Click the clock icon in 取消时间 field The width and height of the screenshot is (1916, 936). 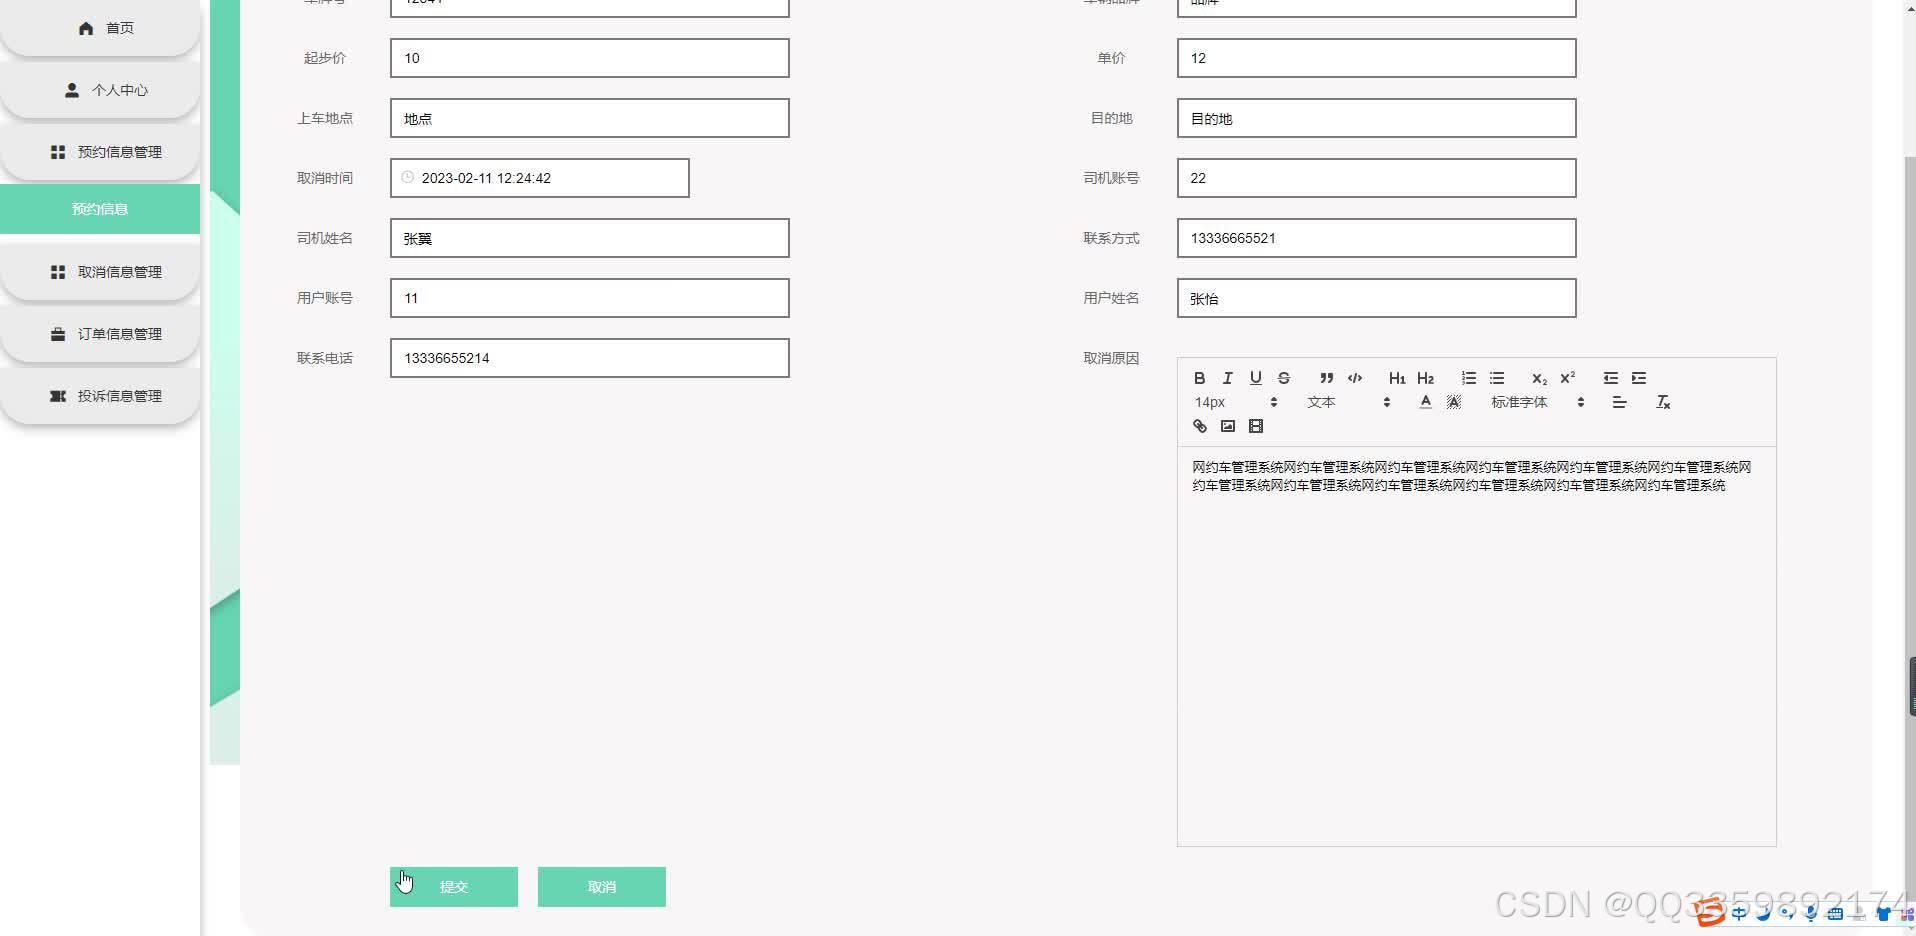(407, 177)
